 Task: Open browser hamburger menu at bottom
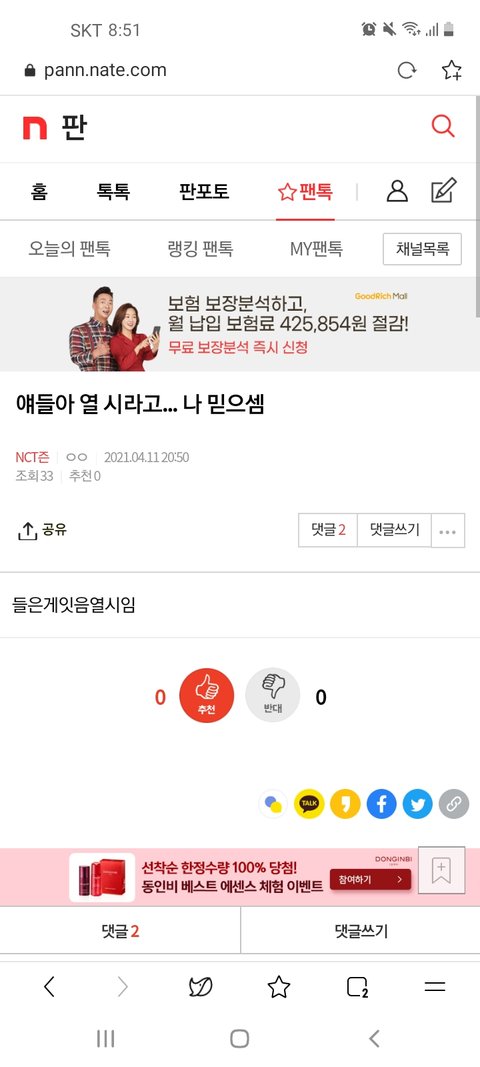tap(434, 987)
